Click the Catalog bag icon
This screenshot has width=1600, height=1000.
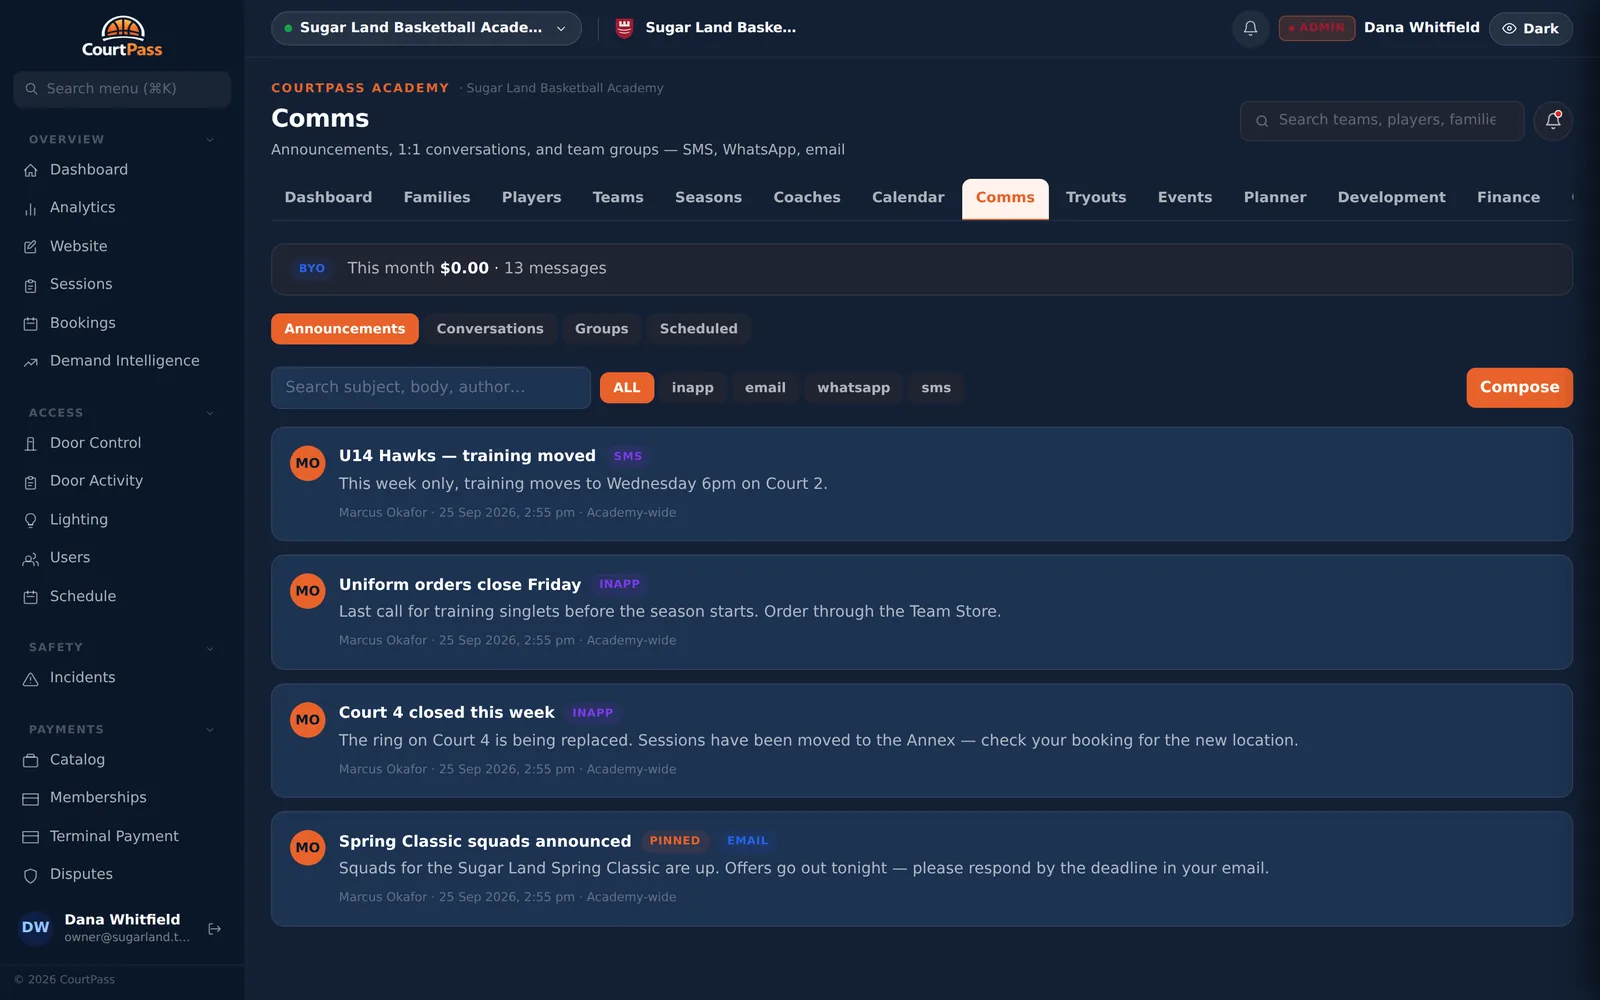point(30,760)
